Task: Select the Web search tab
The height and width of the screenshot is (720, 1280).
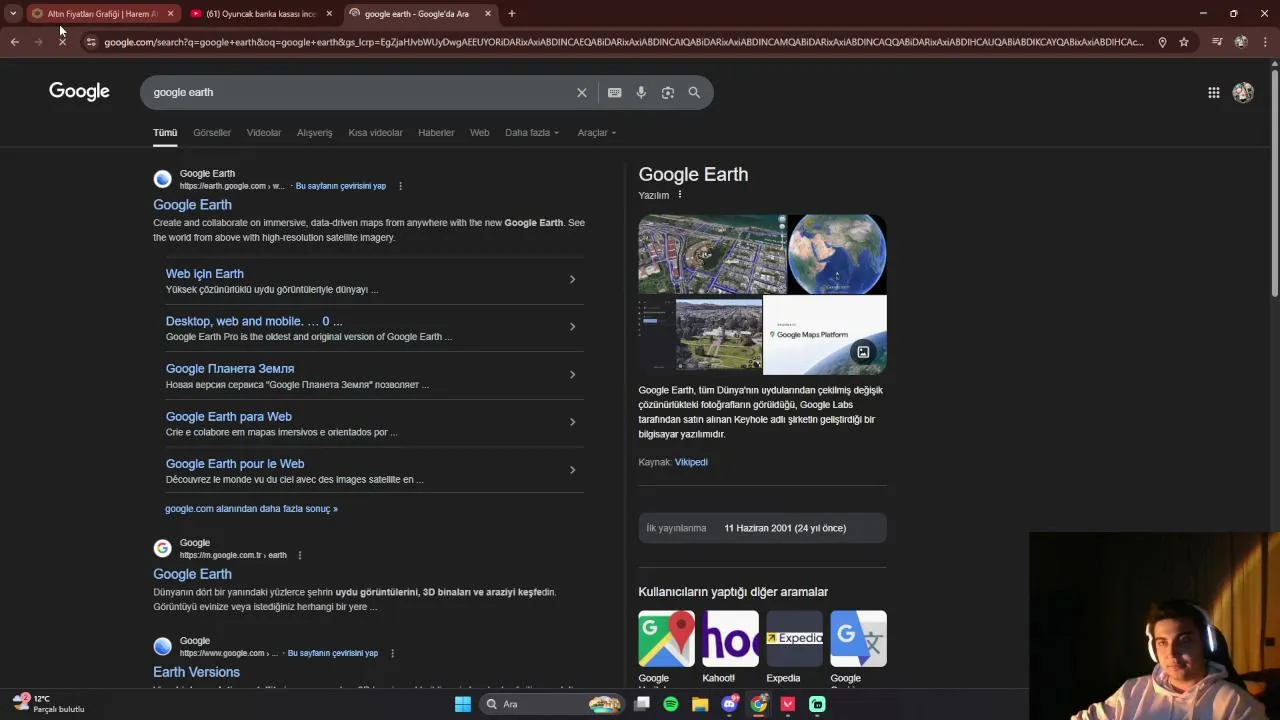Action: (x=480, y=132)
